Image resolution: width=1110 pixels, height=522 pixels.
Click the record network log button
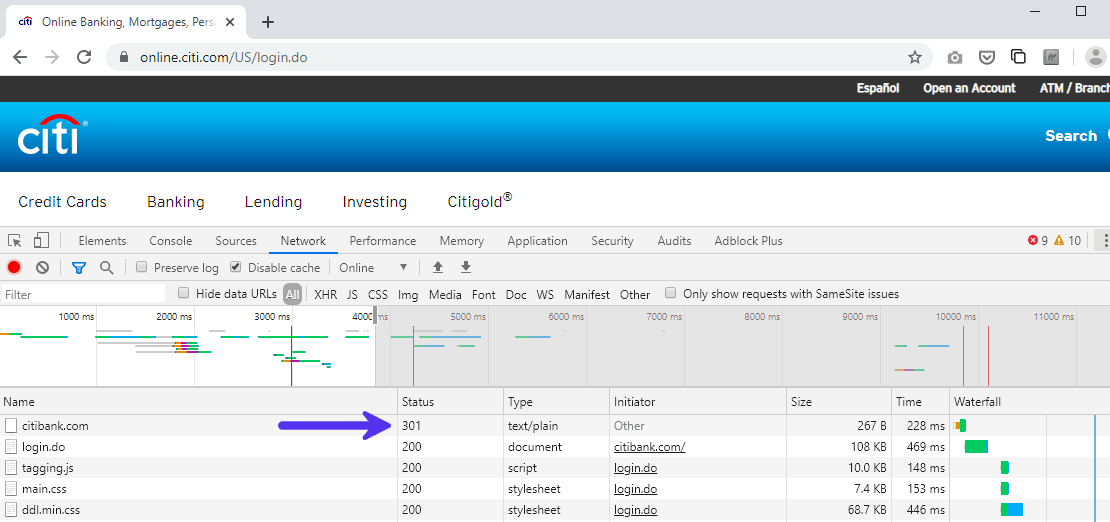[x=14, y=268]
